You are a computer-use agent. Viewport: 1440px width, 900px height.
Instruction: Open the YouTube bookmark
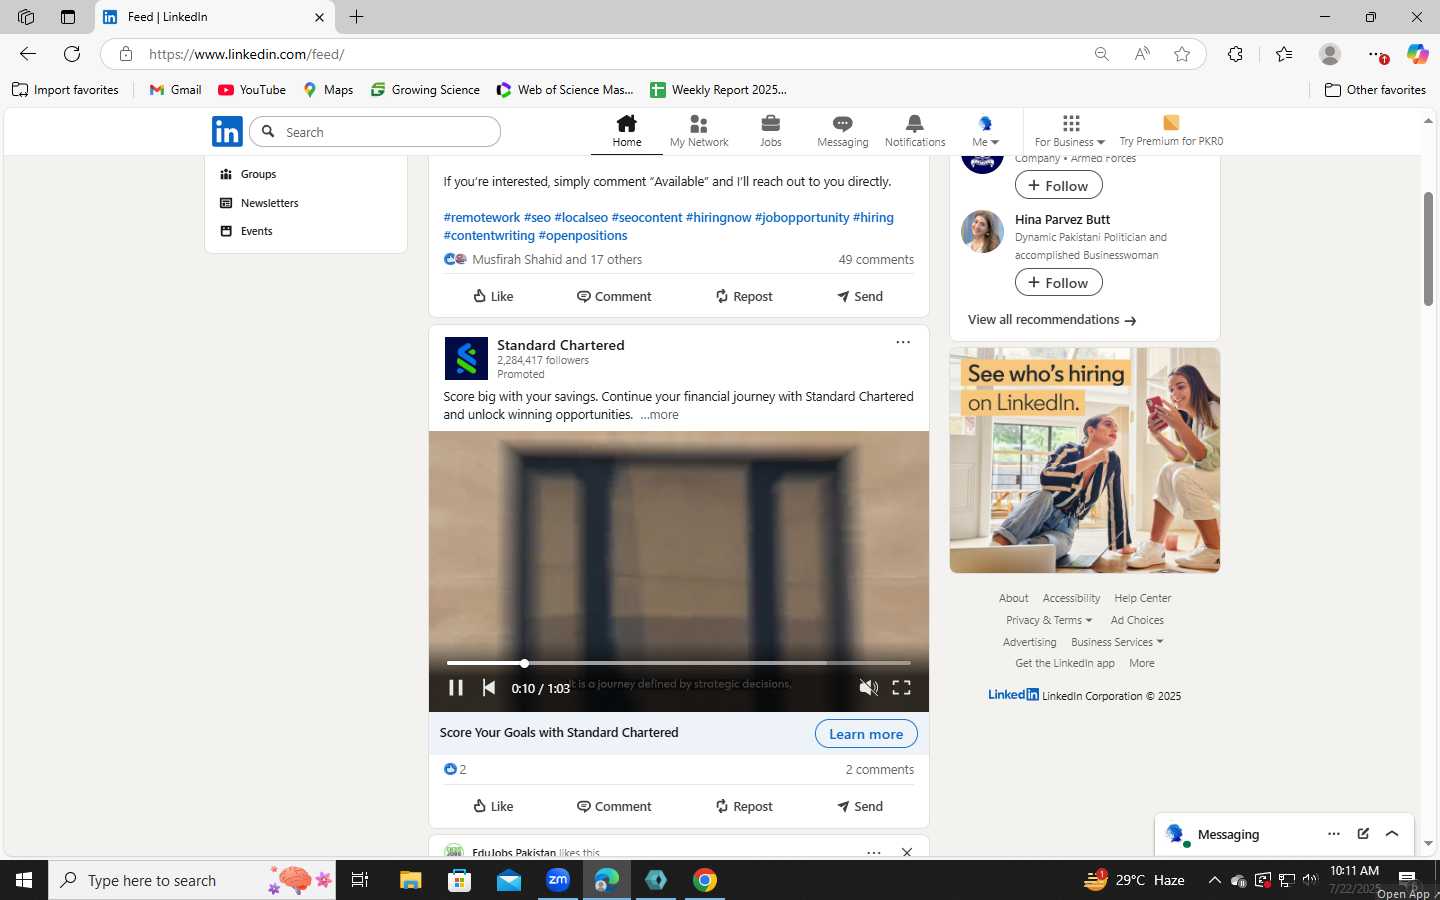click(252, 90)
